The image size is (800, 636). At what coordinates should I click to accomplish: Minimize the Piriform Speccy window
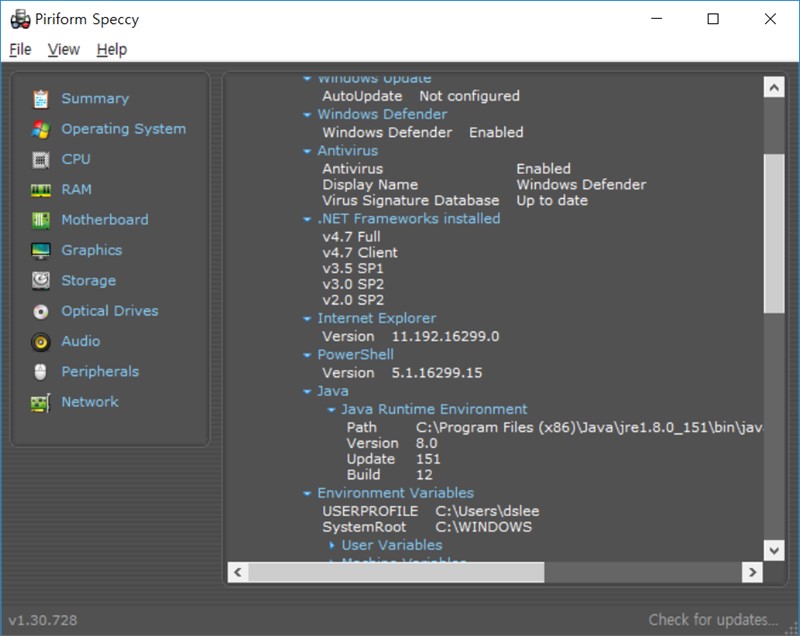point(657,19)
